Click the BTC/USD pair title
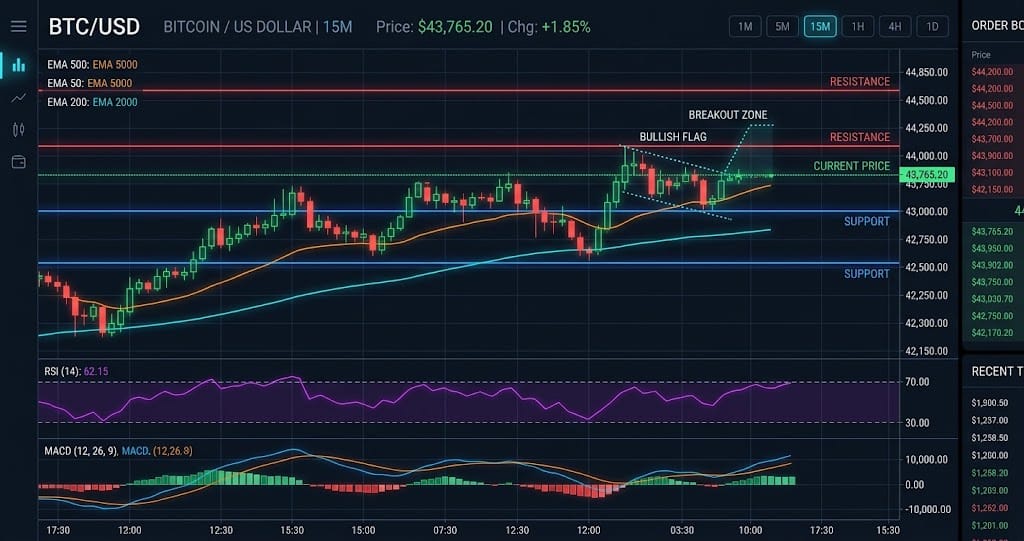 click(x=94, y=27)
